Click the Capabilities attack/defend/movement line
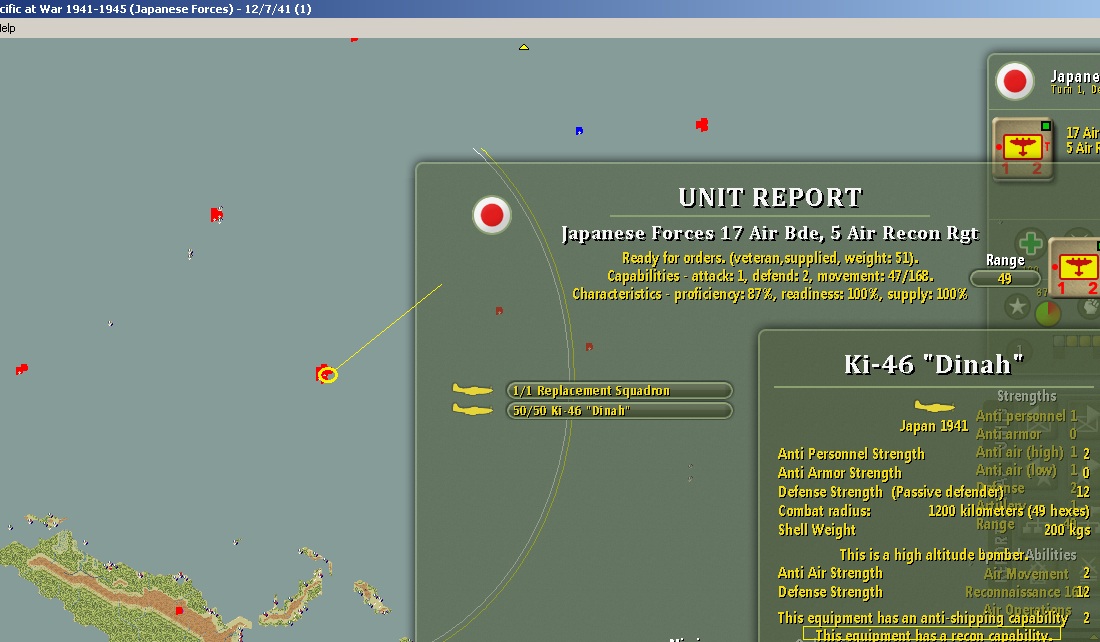 770,276
